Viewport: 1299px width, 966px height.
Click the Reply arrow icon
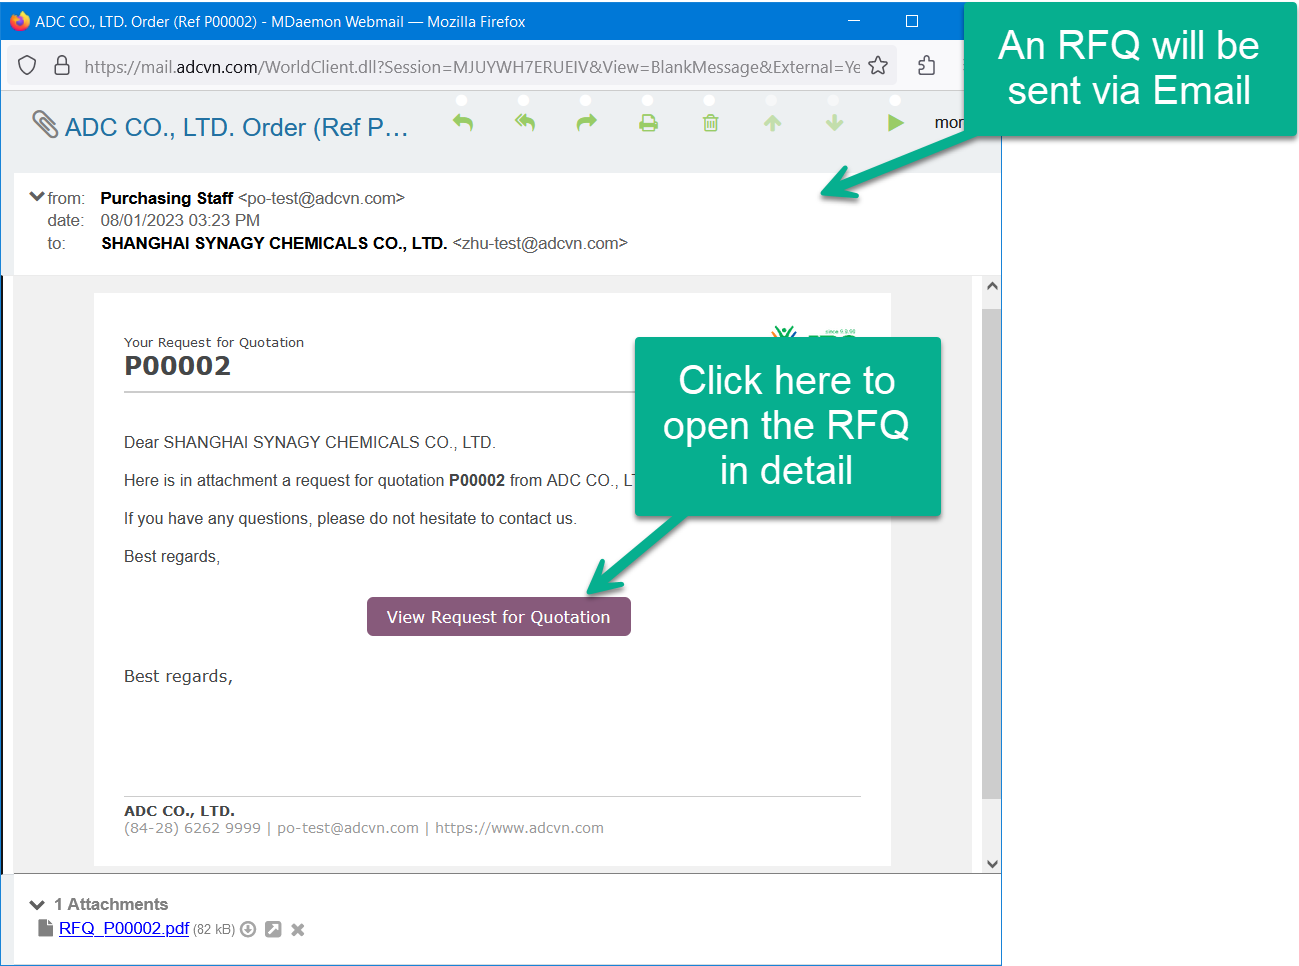463,123
